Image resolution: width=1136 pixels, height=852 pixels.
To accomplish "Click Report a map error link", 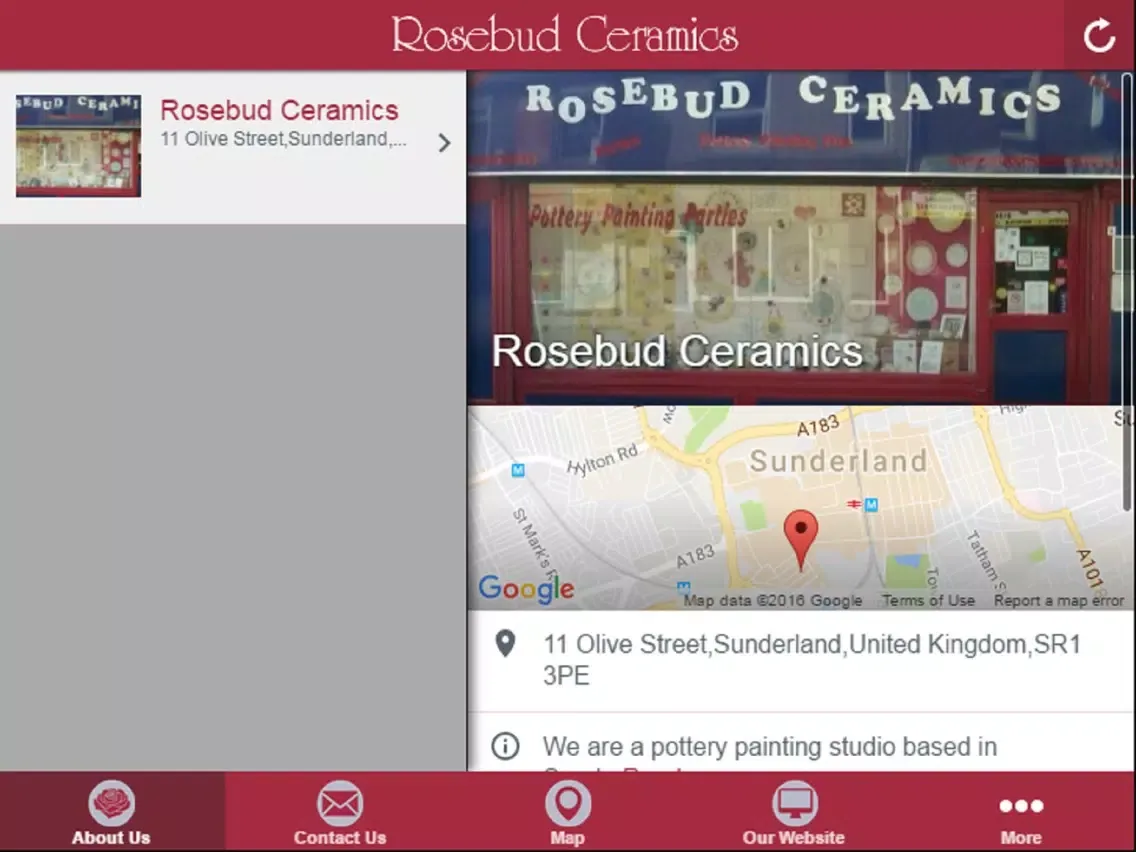I will [x=1058, y=601].
